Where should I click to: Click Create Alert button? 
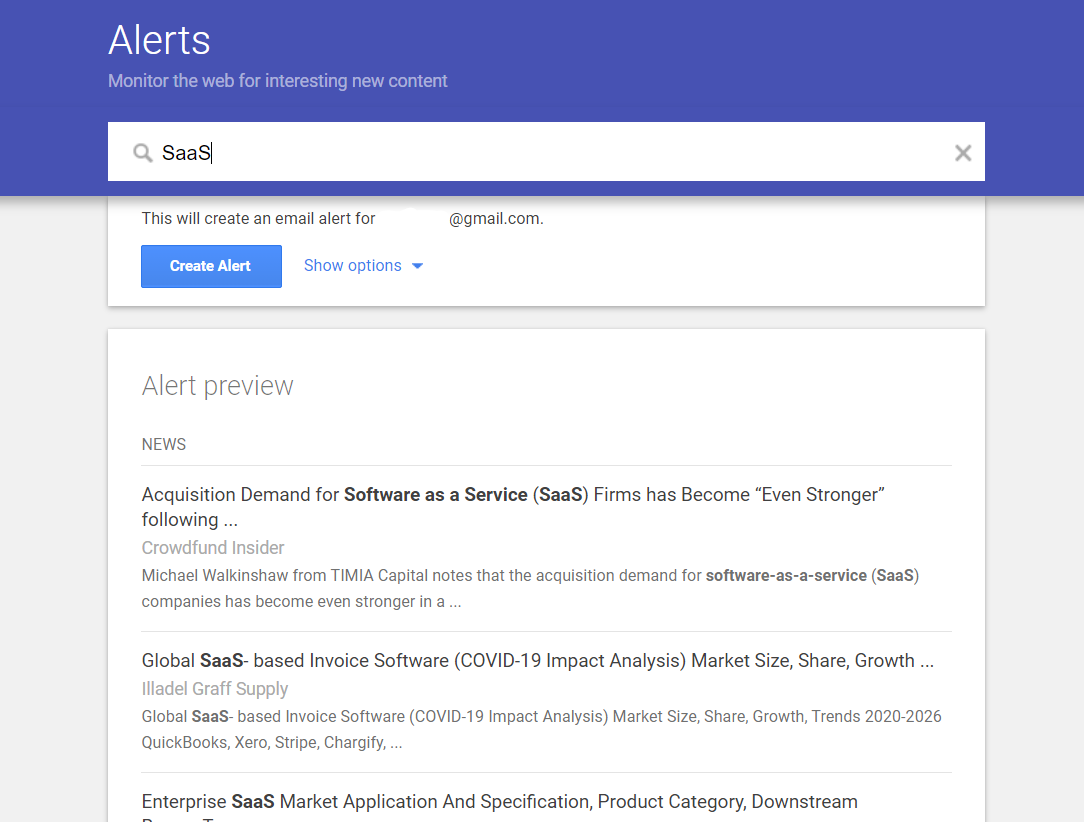[x=211, y=266]
